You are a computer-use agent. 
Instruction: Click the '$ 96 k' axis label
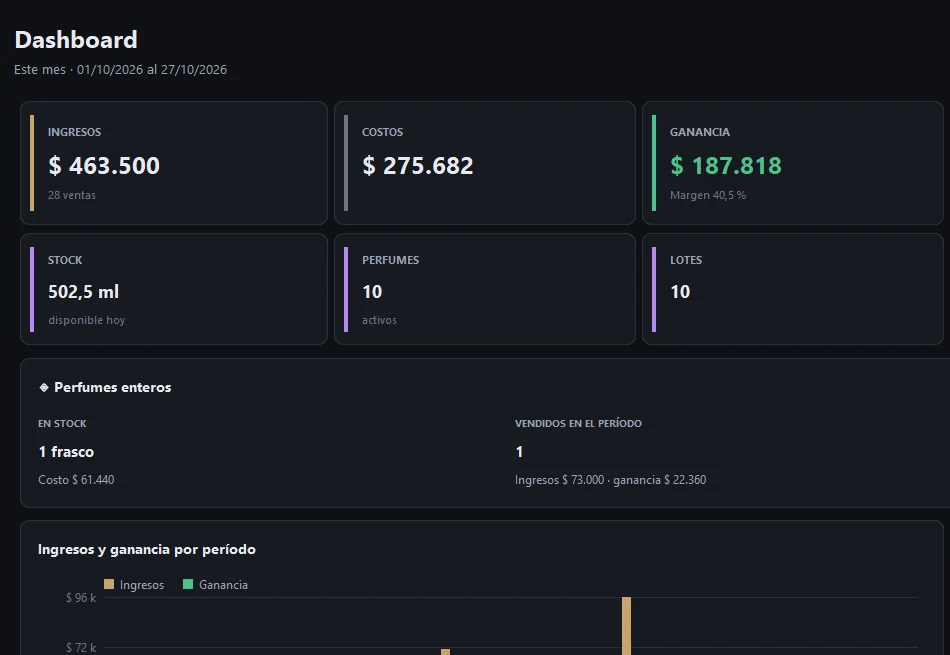point(81,598)
